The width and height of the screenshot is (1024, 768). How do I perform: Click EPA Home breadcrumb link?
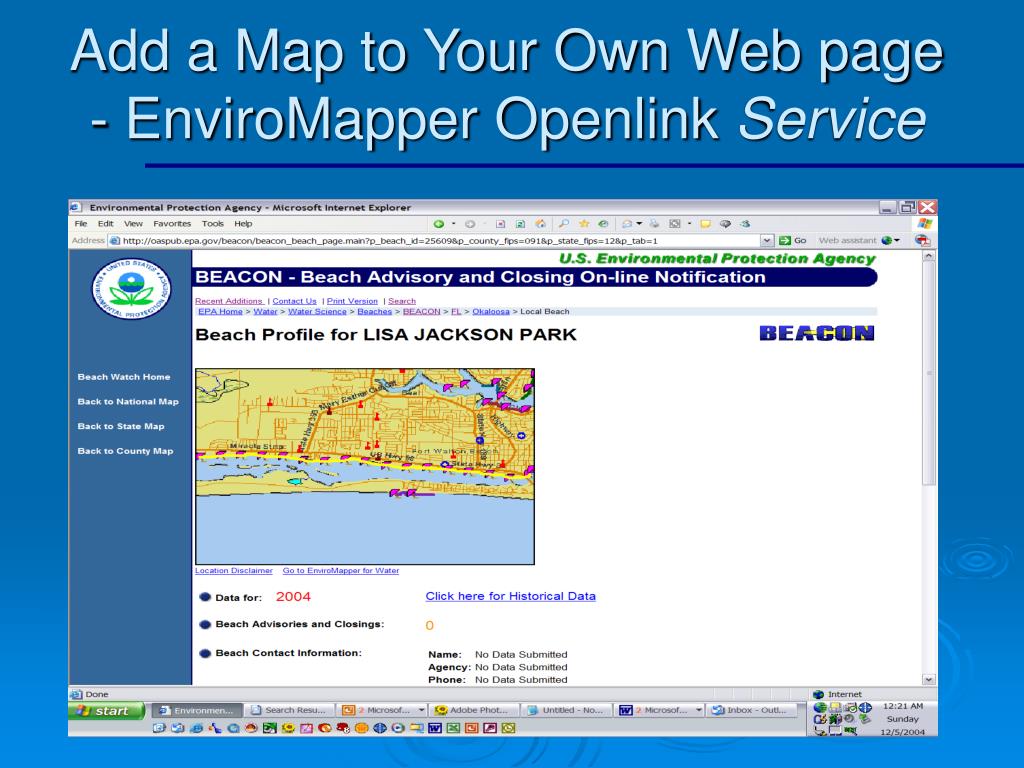(x=220, y=312)
